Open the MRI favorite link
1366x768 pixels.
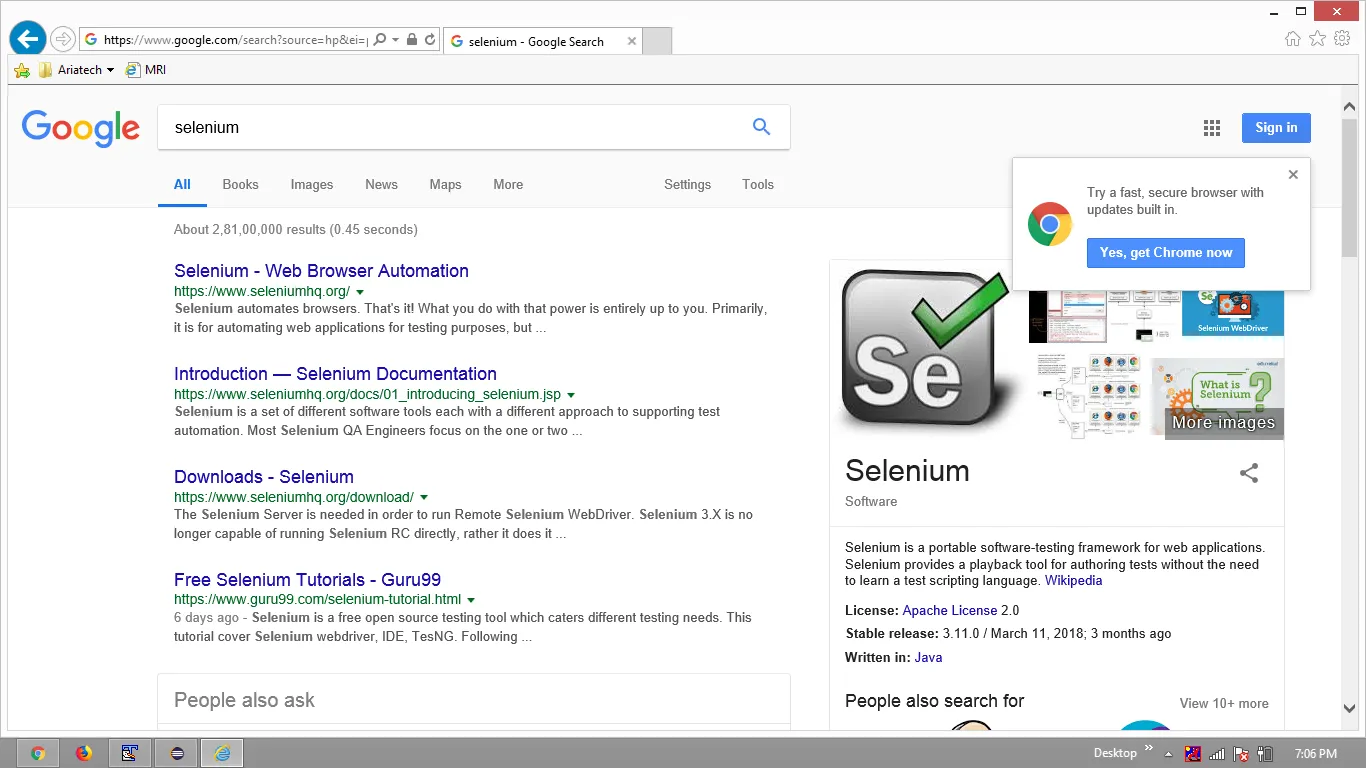pos(146,70)
